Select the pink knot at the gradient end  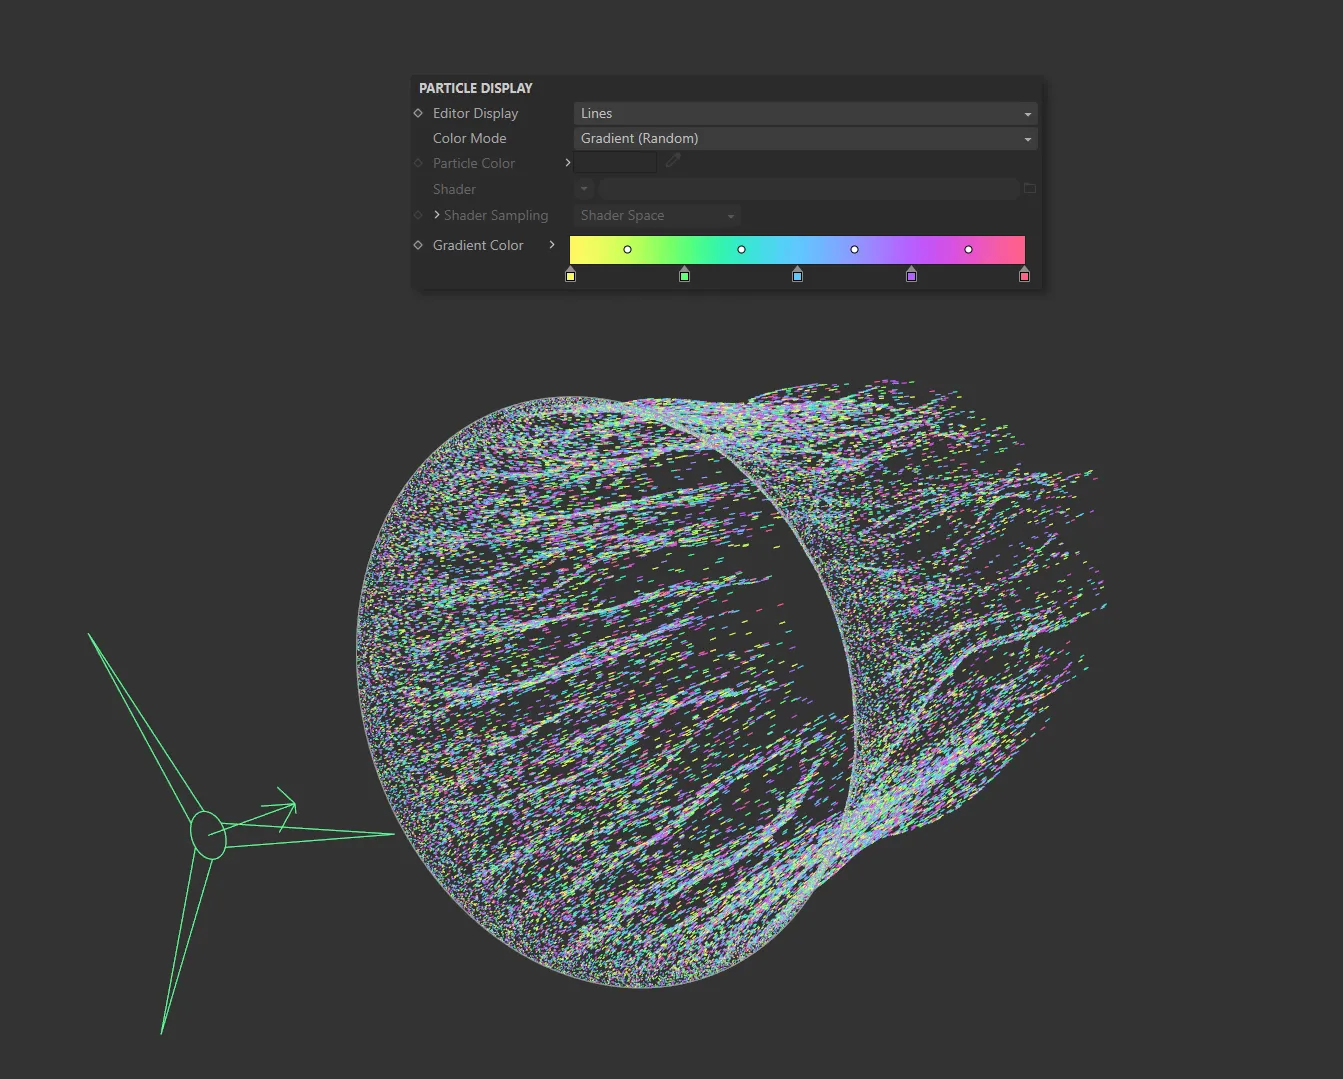point(1024,274)
